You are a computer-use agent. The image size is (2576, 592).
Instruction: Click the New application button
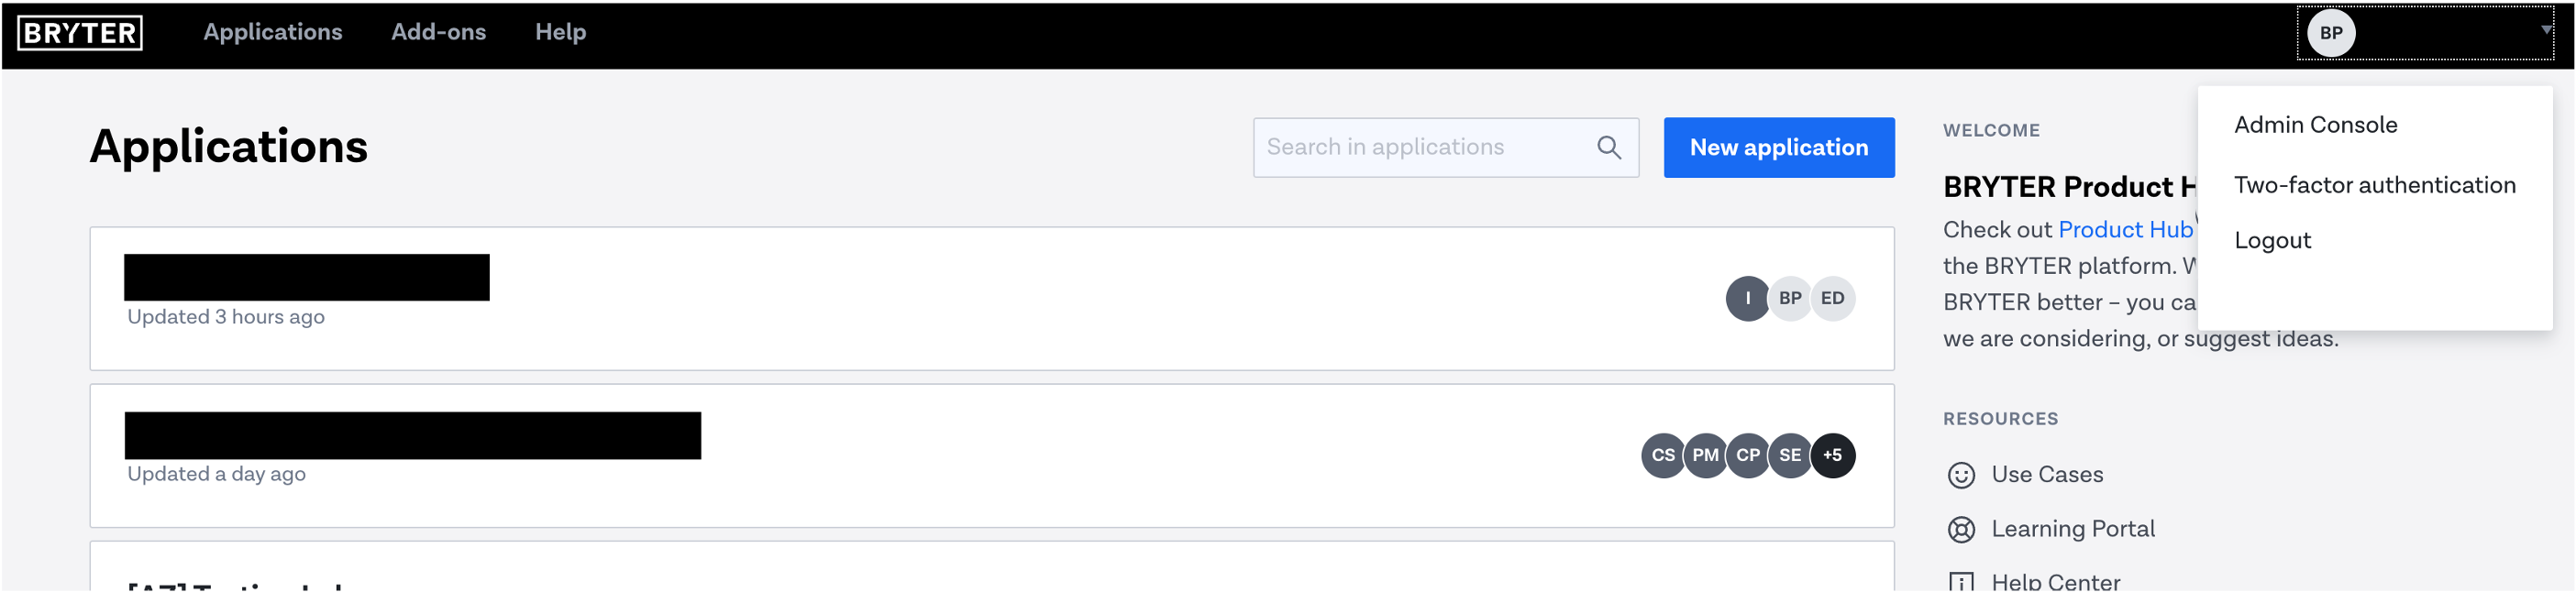click(x=1778, y=148)
